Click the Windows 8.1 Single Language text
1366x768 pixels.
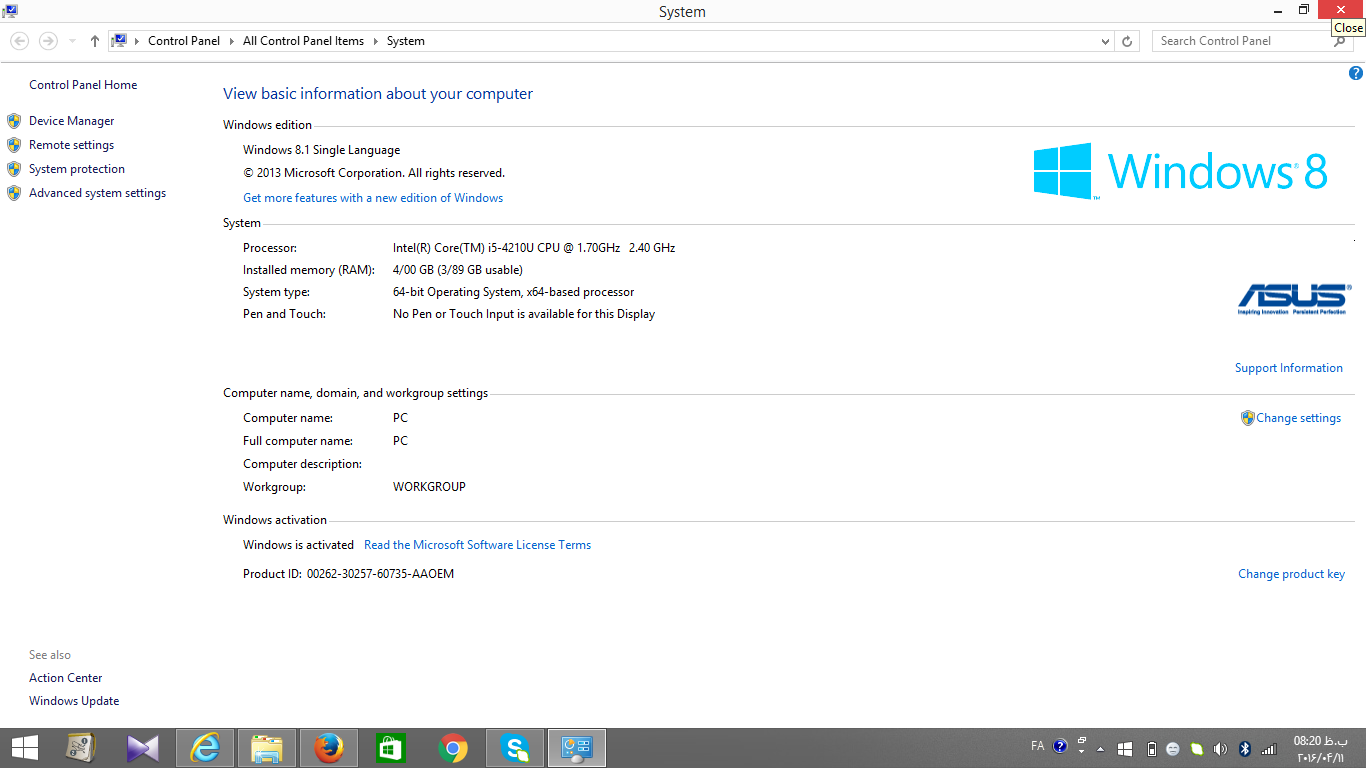click(x=321, y=150)
